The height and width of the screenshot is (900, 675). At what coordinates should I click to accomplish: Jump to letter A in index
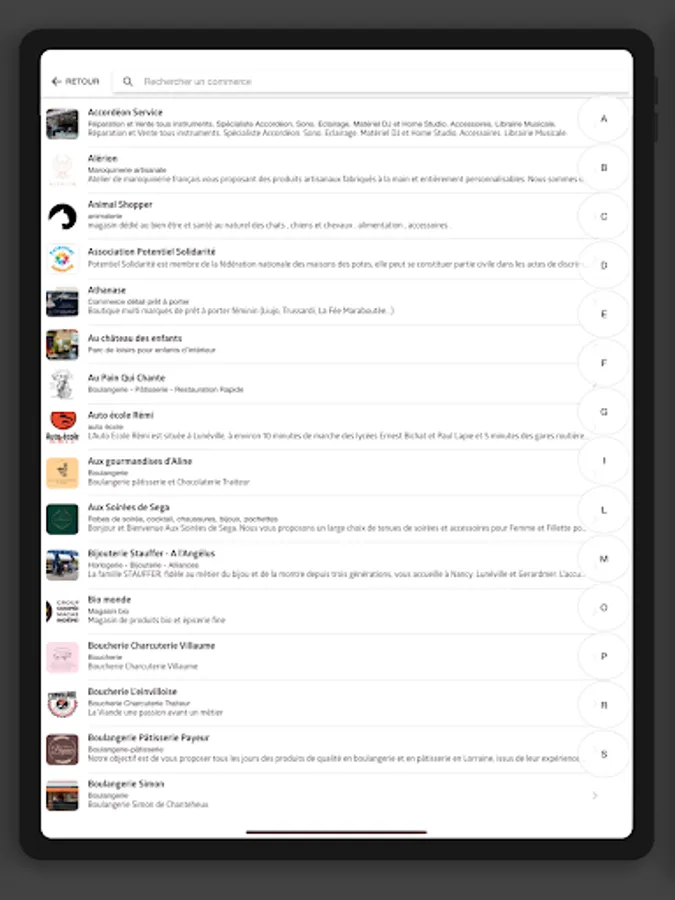[603, 119]
